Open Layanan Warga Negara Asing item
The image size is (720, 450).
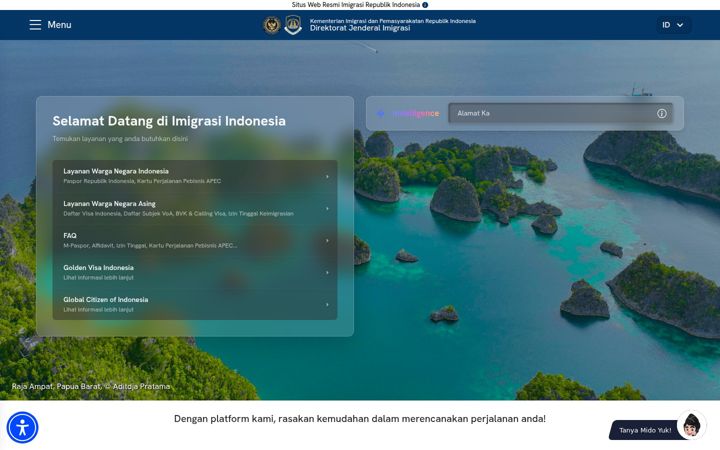(195, 208)
